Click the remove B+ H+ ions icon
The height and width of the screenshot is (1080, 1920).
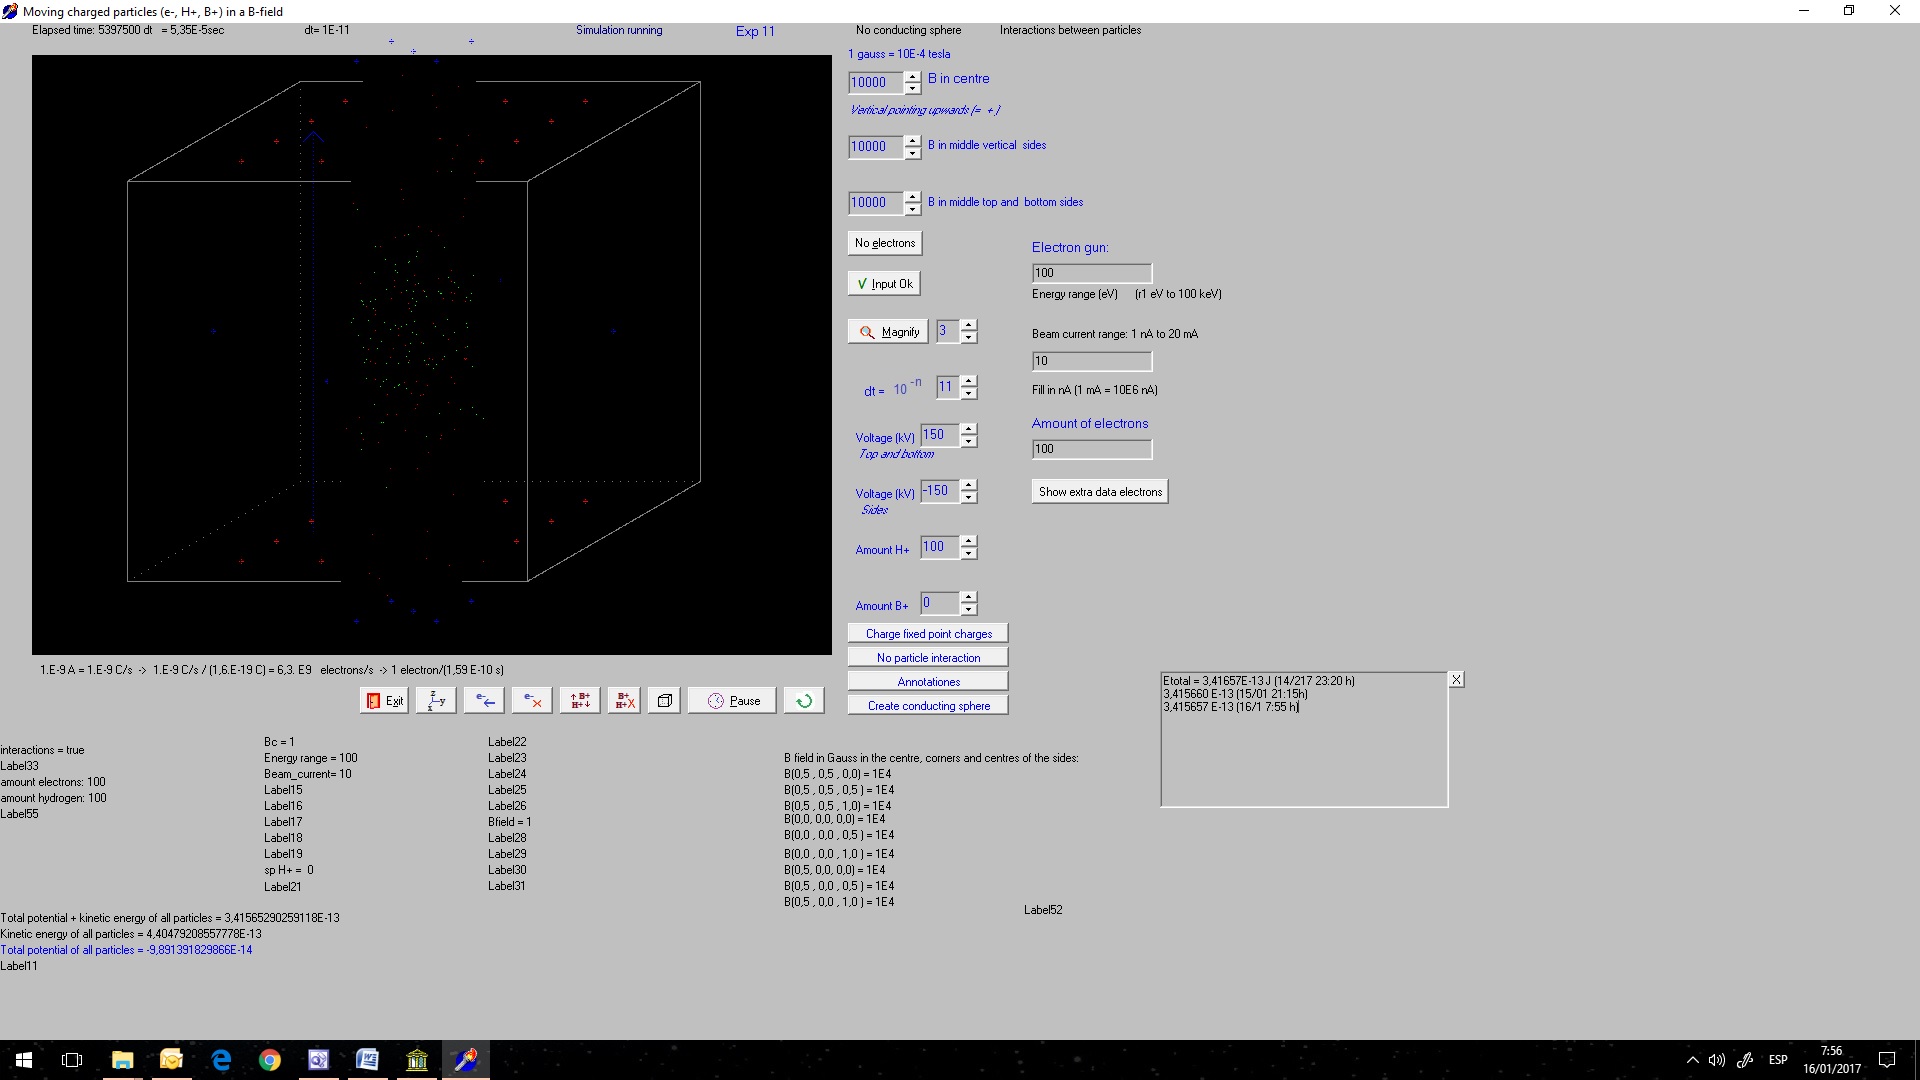(624, 701)
